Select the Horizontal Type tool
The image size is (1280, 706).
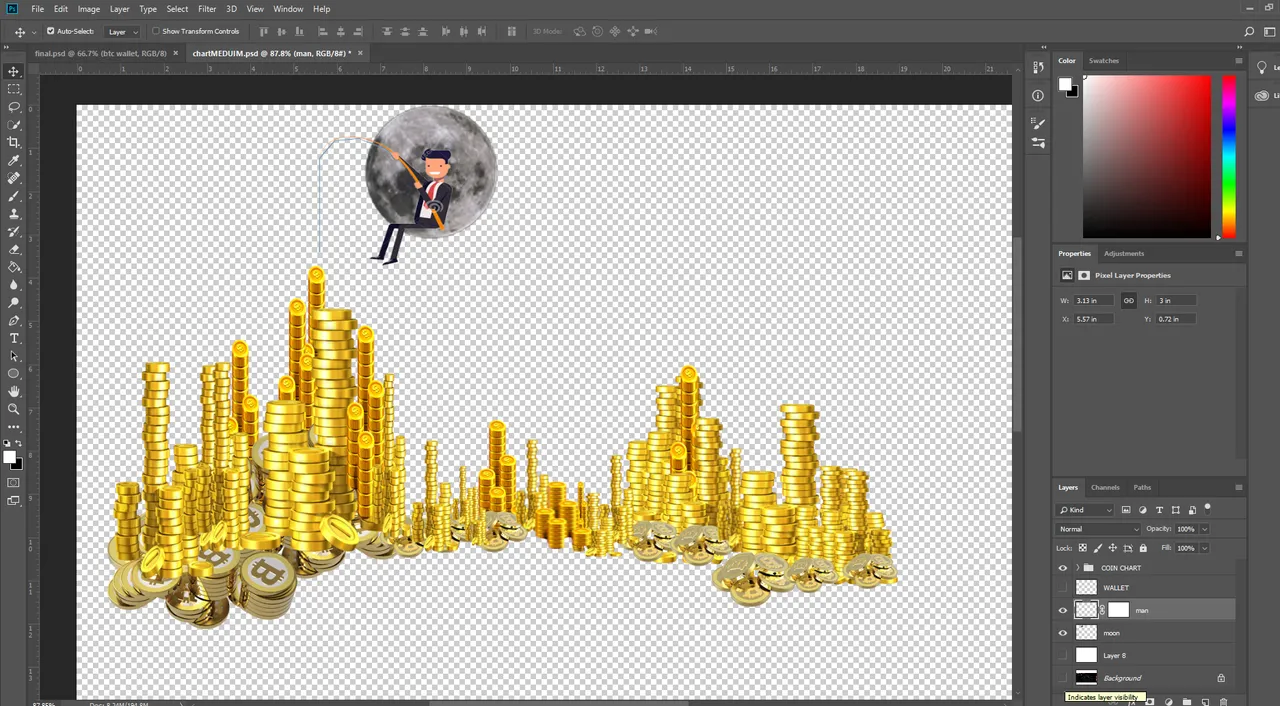coord(14,338)
